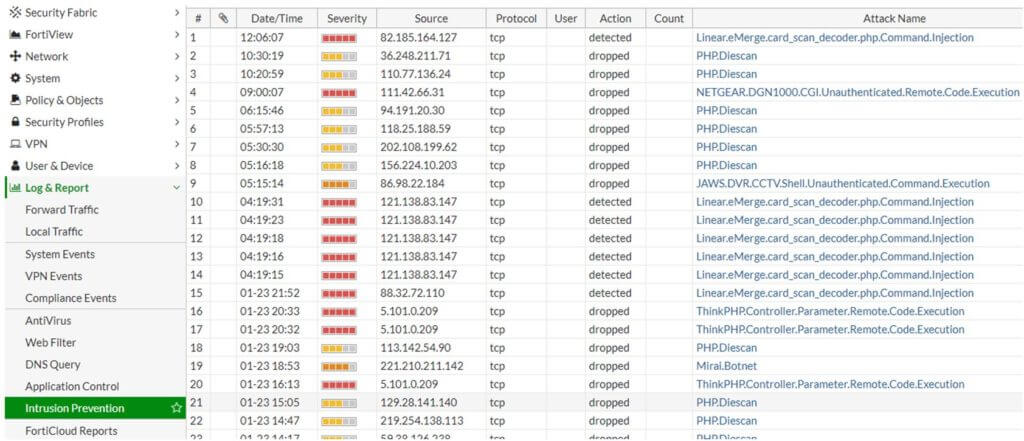Click the System gear icon
The width and height of the screenshot is (1024, 441).
pyautogui.click(x=15, y=78)
